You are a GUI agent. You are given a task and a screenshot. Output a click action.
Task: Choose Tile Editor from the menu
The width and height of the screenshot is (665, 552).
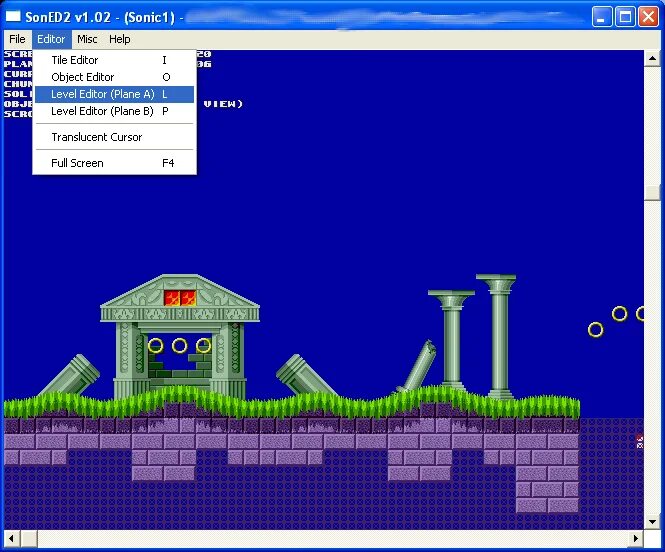114,60
